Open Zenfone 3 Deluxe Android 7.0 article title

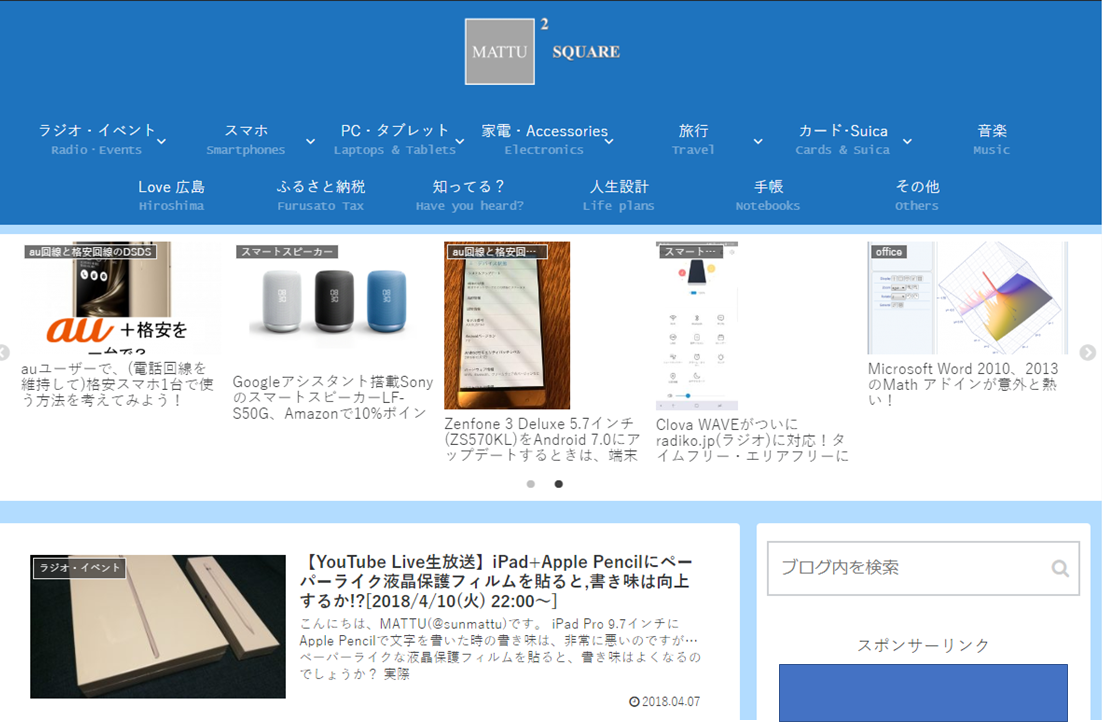coord(542,439)
